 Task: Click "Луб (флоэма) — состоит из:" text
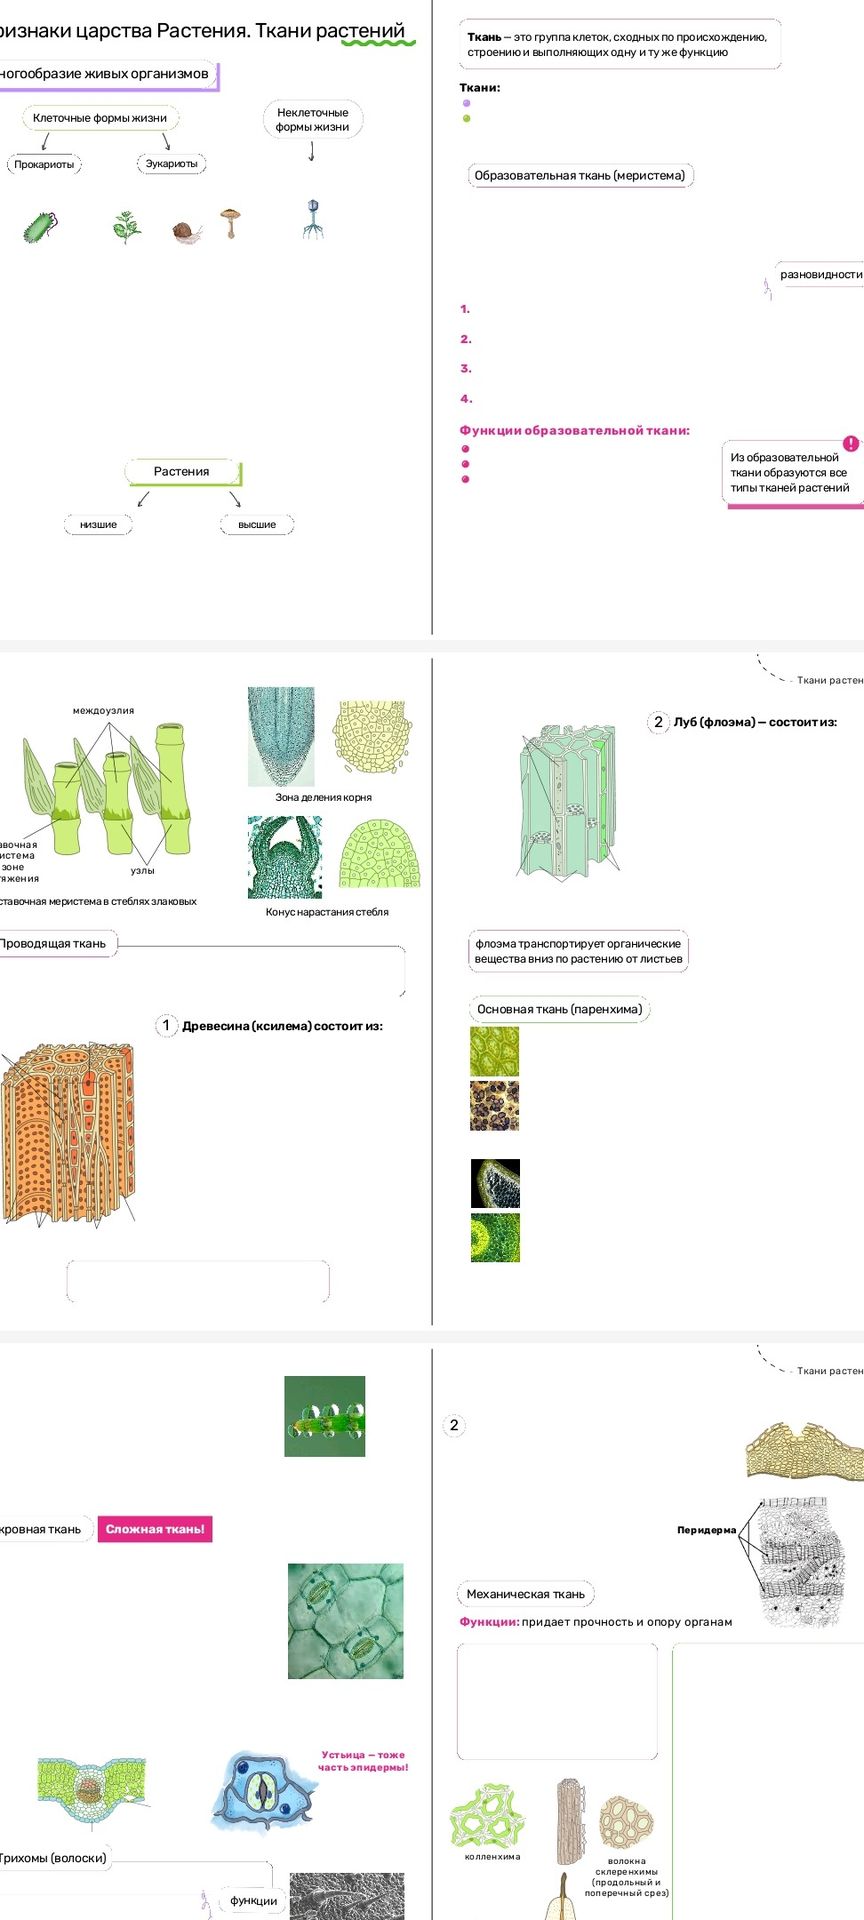coord(756,722)
